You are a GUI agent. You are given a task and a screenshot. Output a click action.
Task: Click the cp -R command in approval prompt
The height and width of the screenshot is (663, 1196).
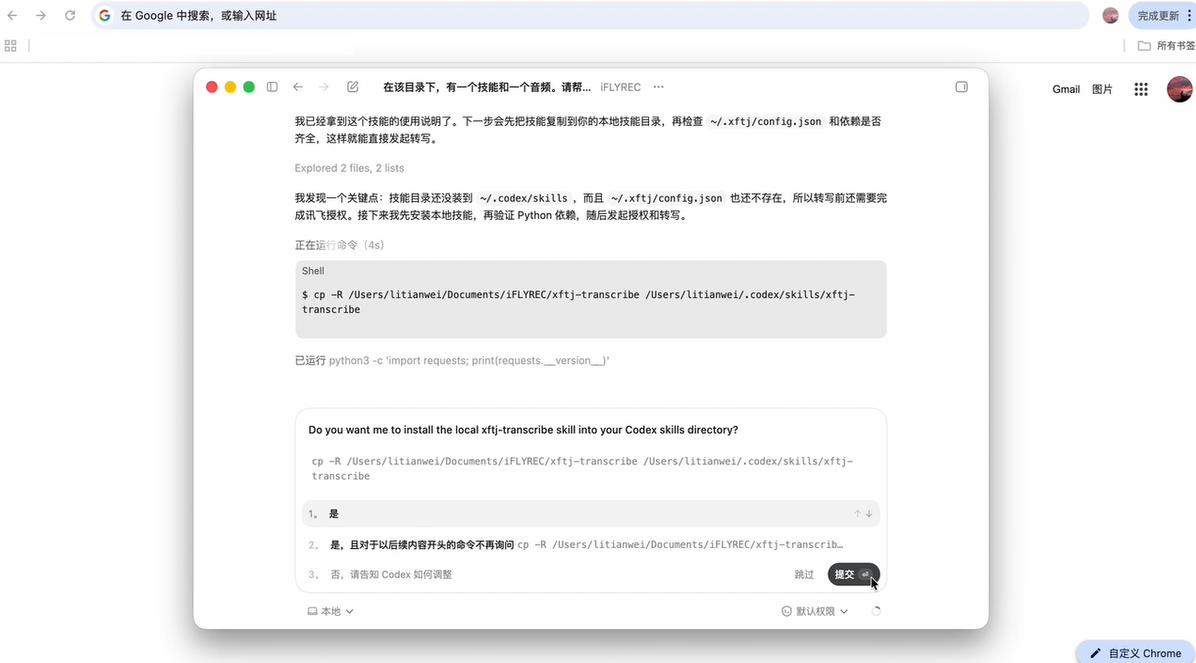point(582,468)
